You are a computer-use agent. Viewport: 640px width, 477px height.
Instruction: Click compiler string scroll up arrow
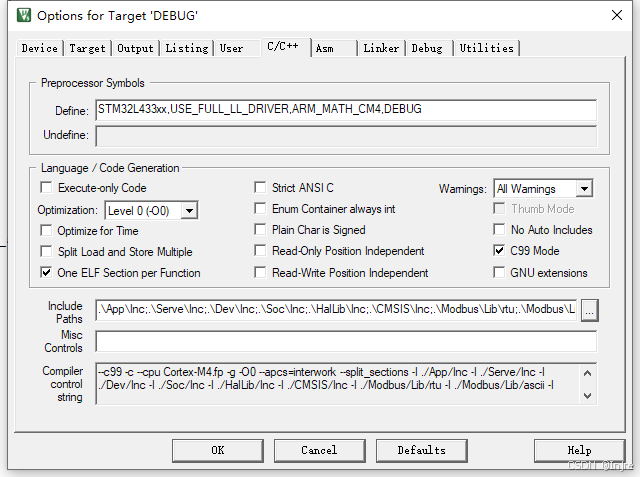pos(587,373)
